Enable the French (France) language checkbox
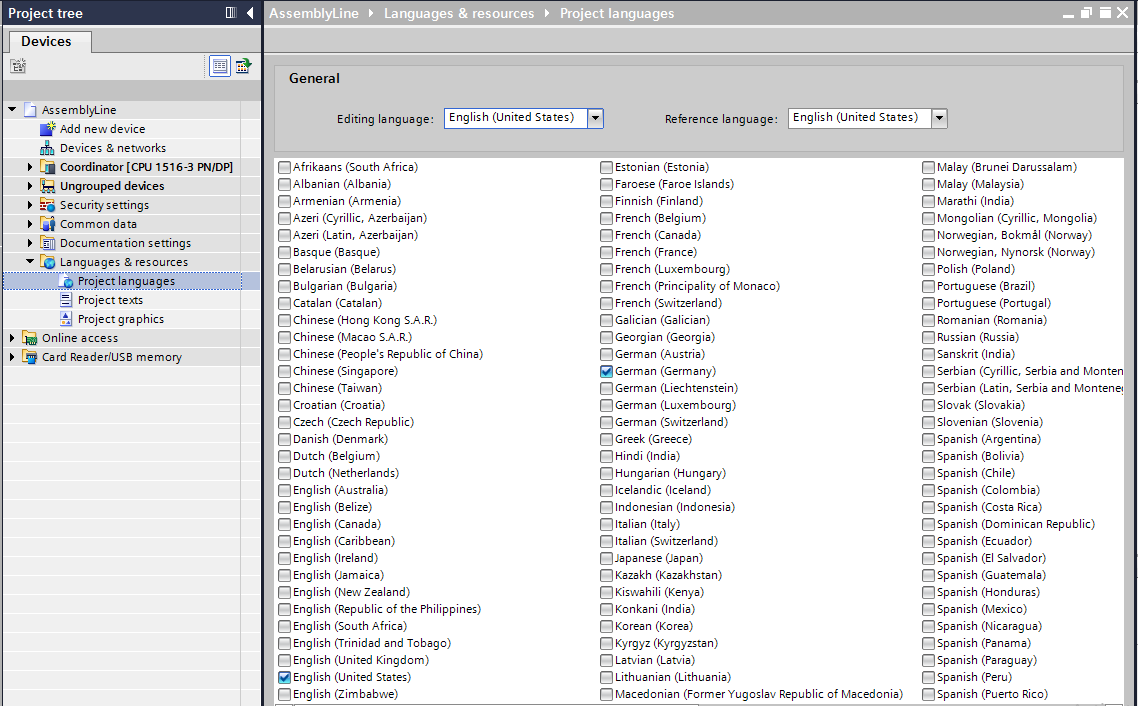1138x706 pixels. point(607,252)
